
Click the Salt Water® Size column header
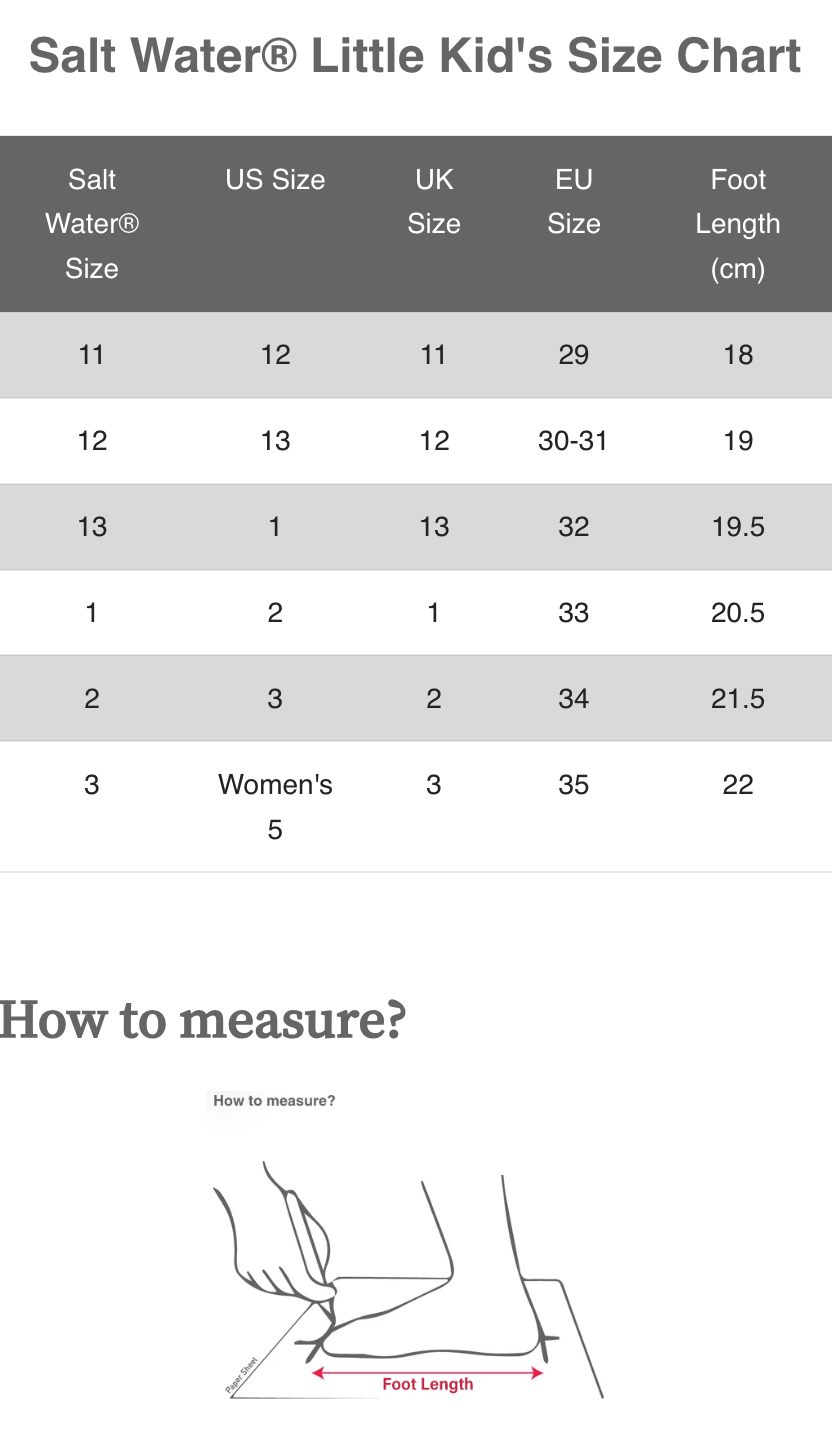[92, 224]
